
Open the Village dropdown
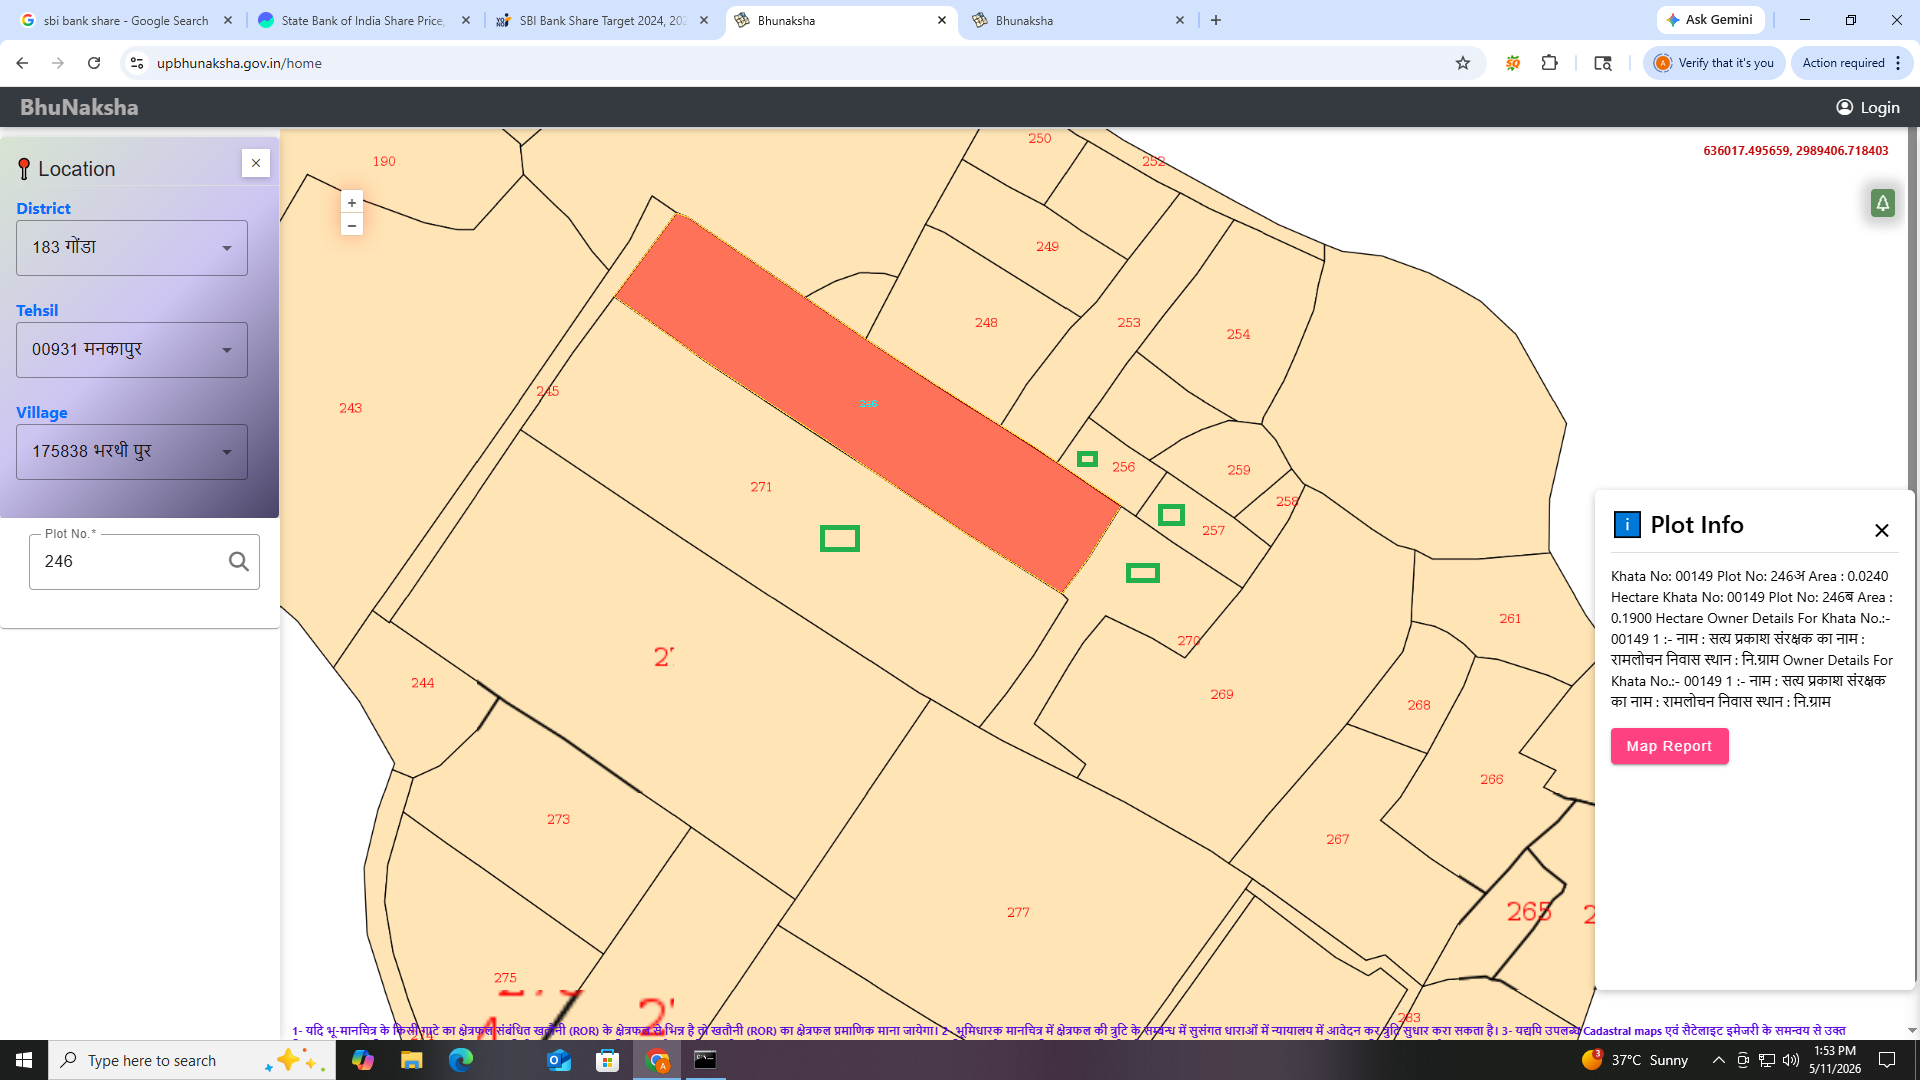coord(132,452)
